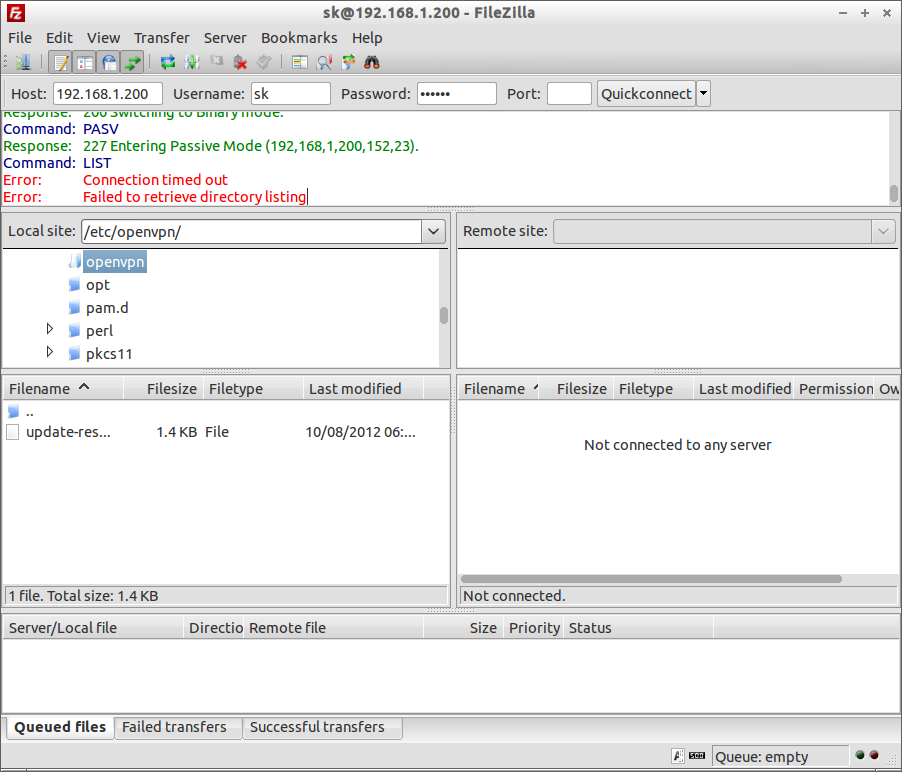This screenshot has width=902, height=772.
Task: Click the green activity LED indicator
Action: (860, 755)
